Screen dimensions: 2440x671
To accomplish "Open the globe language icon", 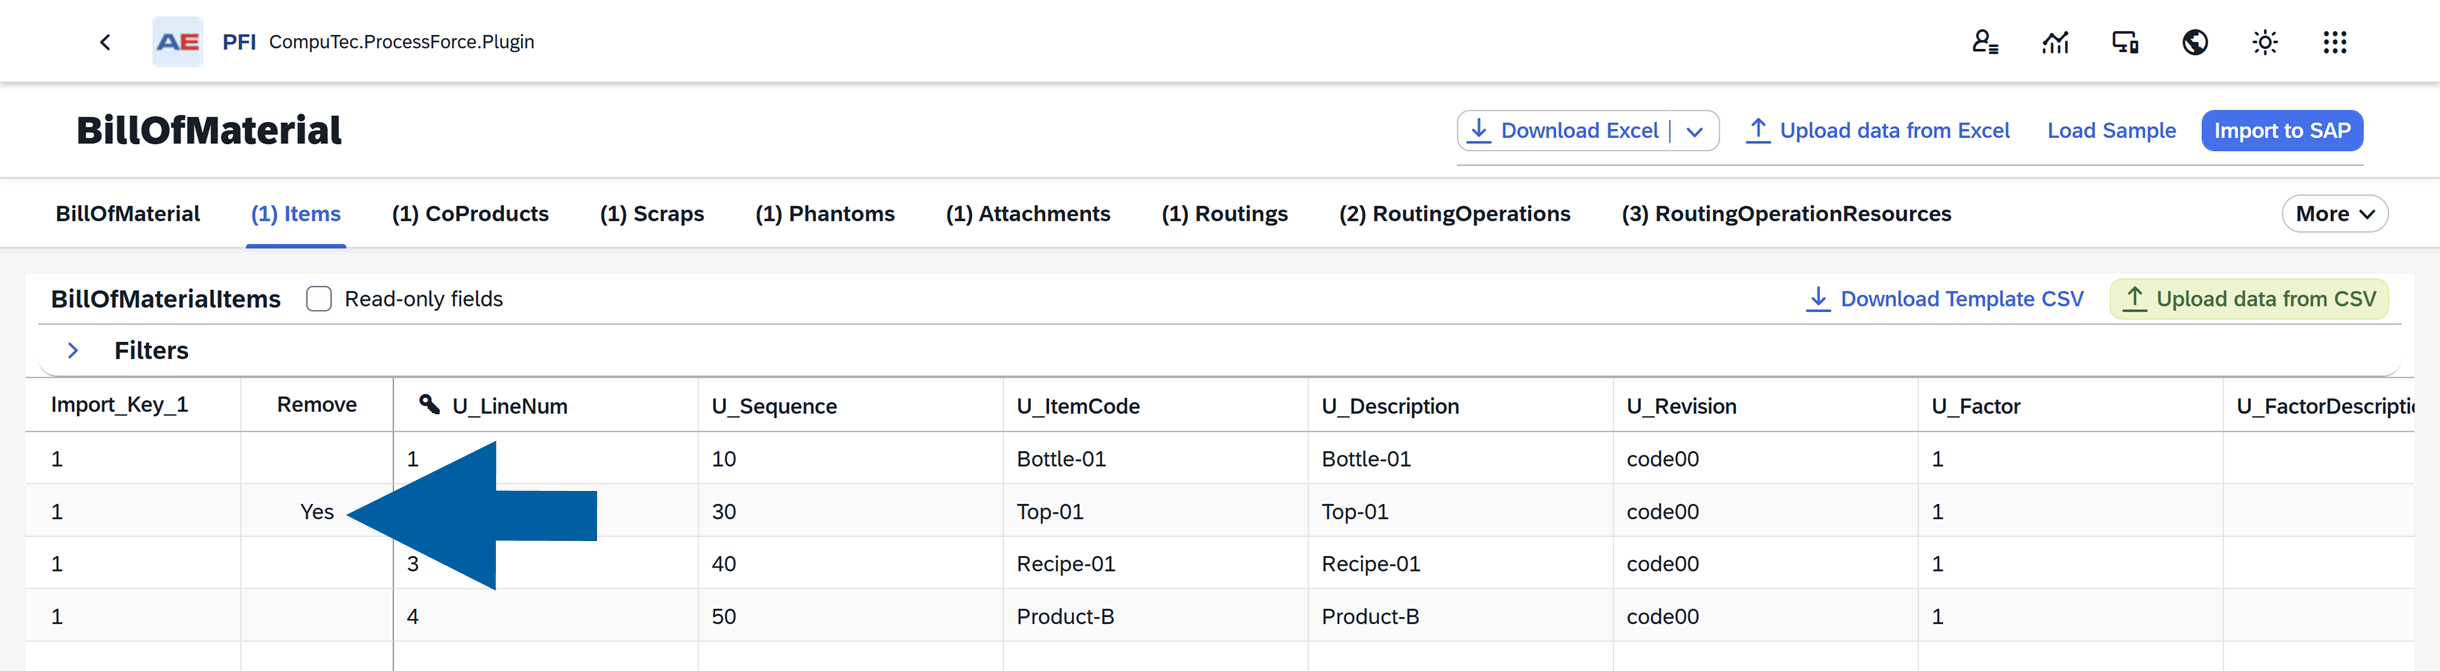I will click(x=2195, y=42).
